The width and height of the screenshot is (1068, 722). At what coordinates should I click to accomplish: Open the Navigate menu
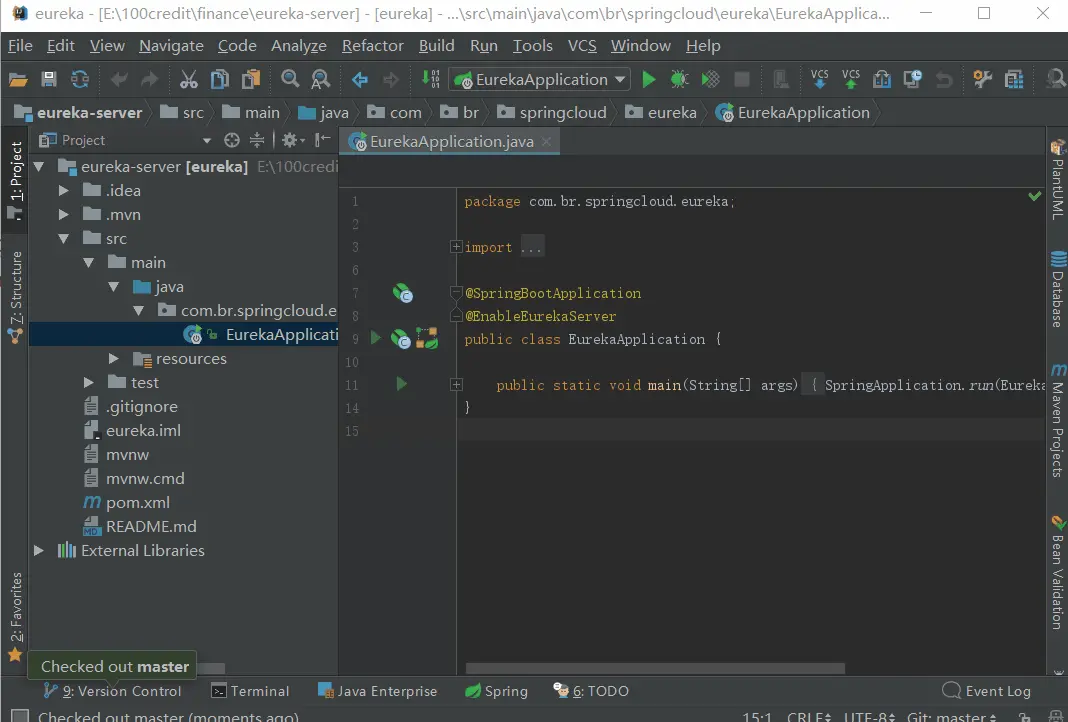[x=171, y=46]
